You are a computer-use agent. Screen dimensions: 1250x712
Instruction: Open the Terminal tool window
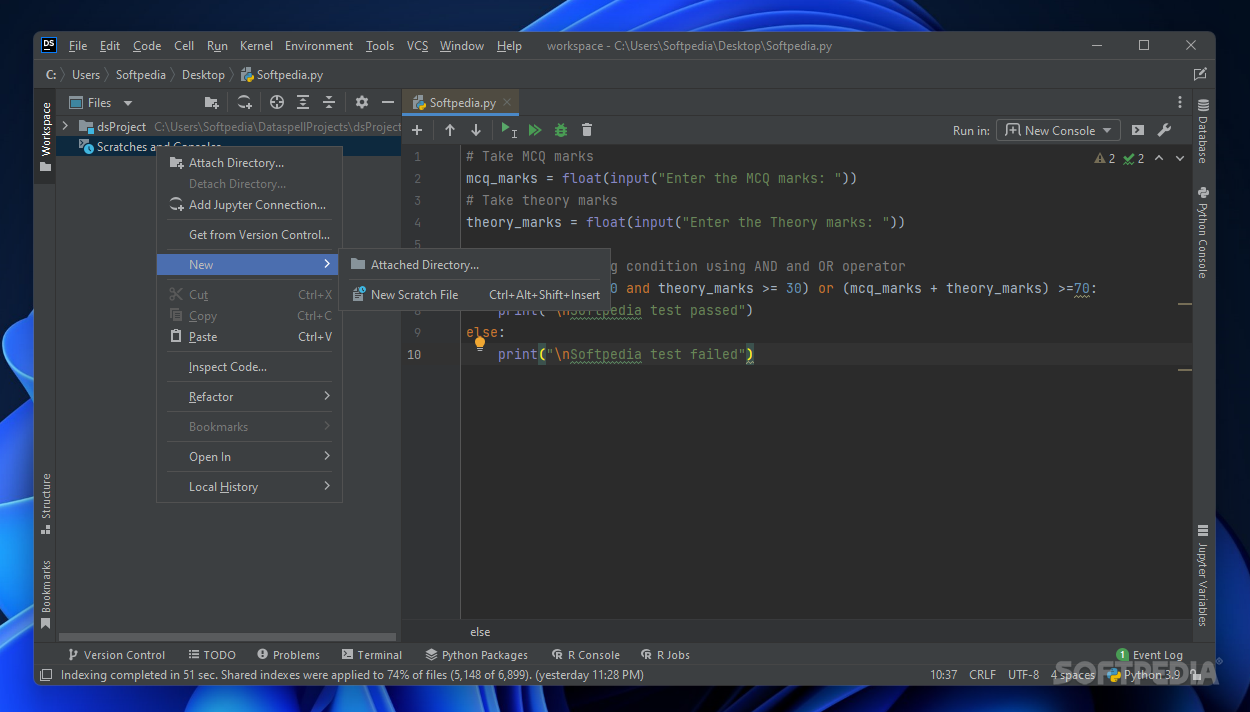click(x=372, y=655)
